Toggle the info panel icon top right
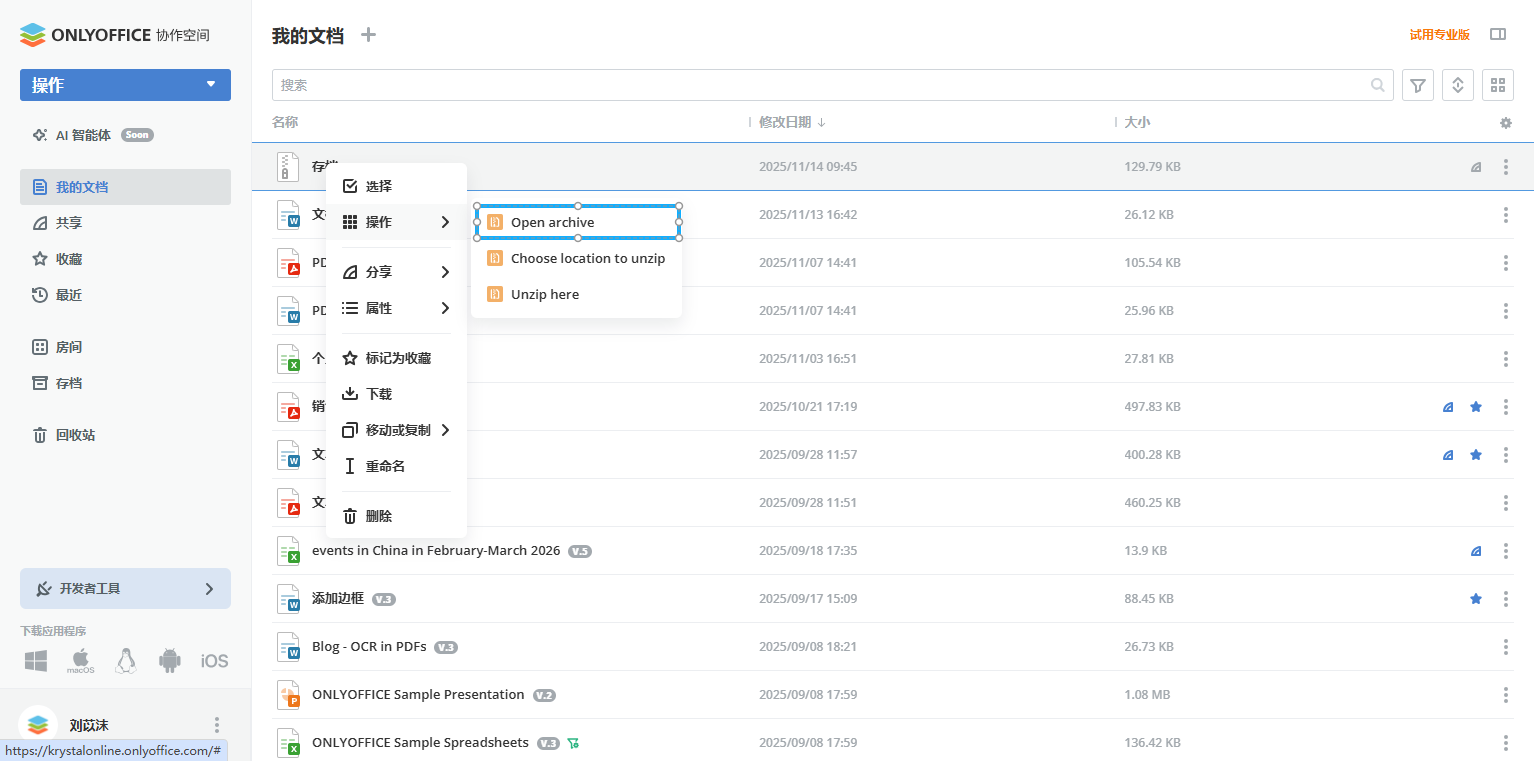 click(1498, 34)
